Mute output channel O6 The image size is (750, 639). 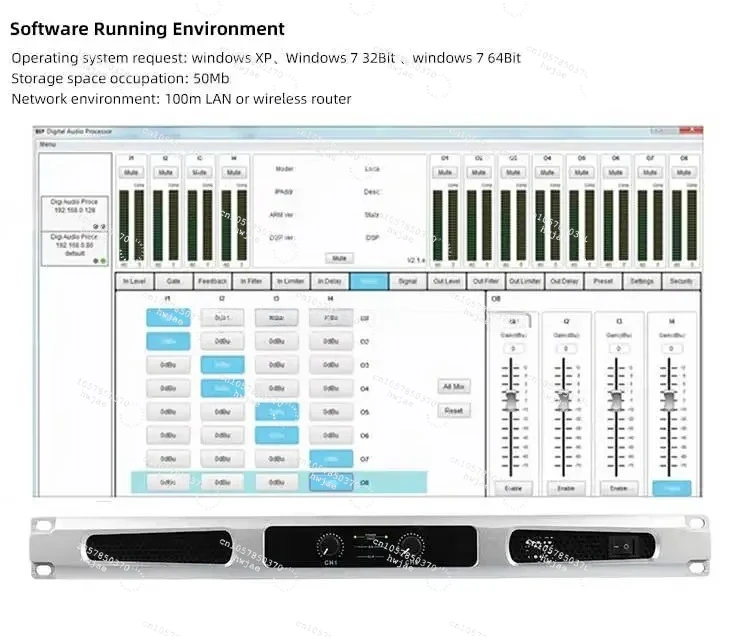point(616,172)
